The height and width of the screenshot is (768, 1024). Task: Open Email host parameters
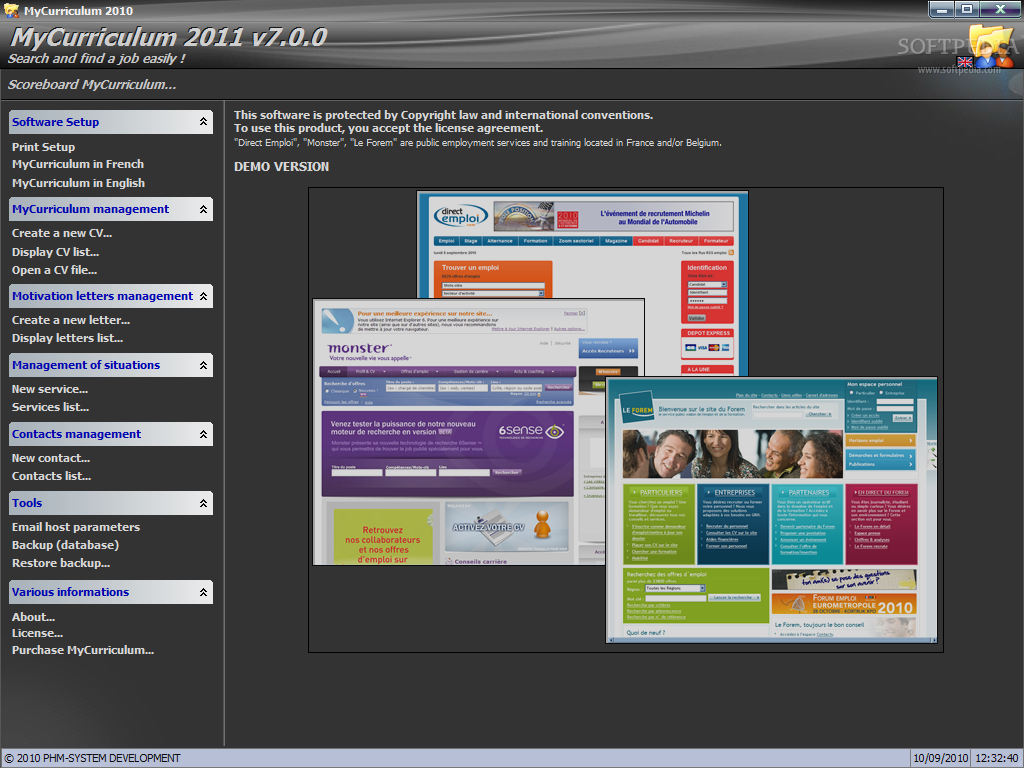point(76,527)
